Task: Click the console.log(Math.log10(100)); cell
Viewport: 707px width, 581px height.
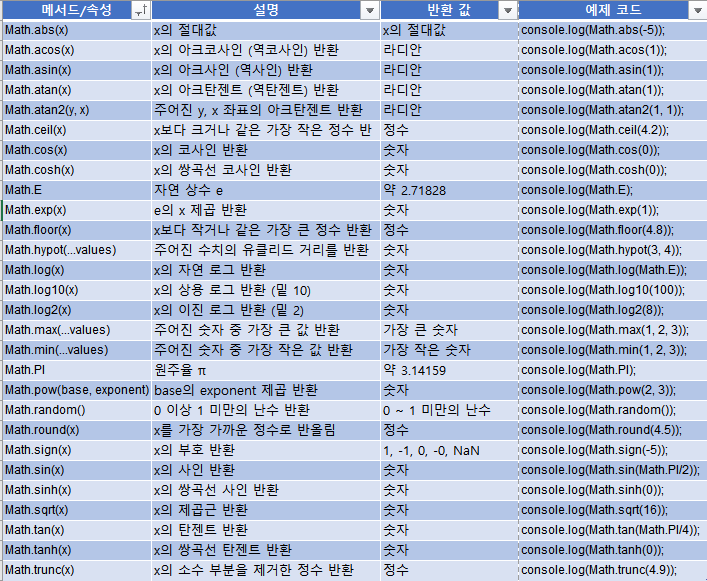Action: (613, 290)
